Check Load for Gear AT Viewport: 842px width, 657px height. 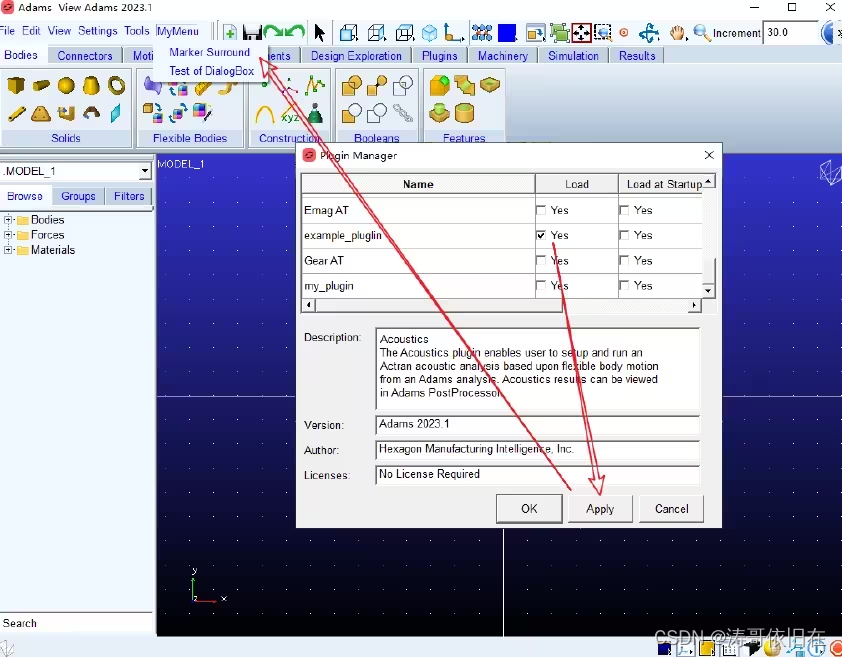click(541, 261)
